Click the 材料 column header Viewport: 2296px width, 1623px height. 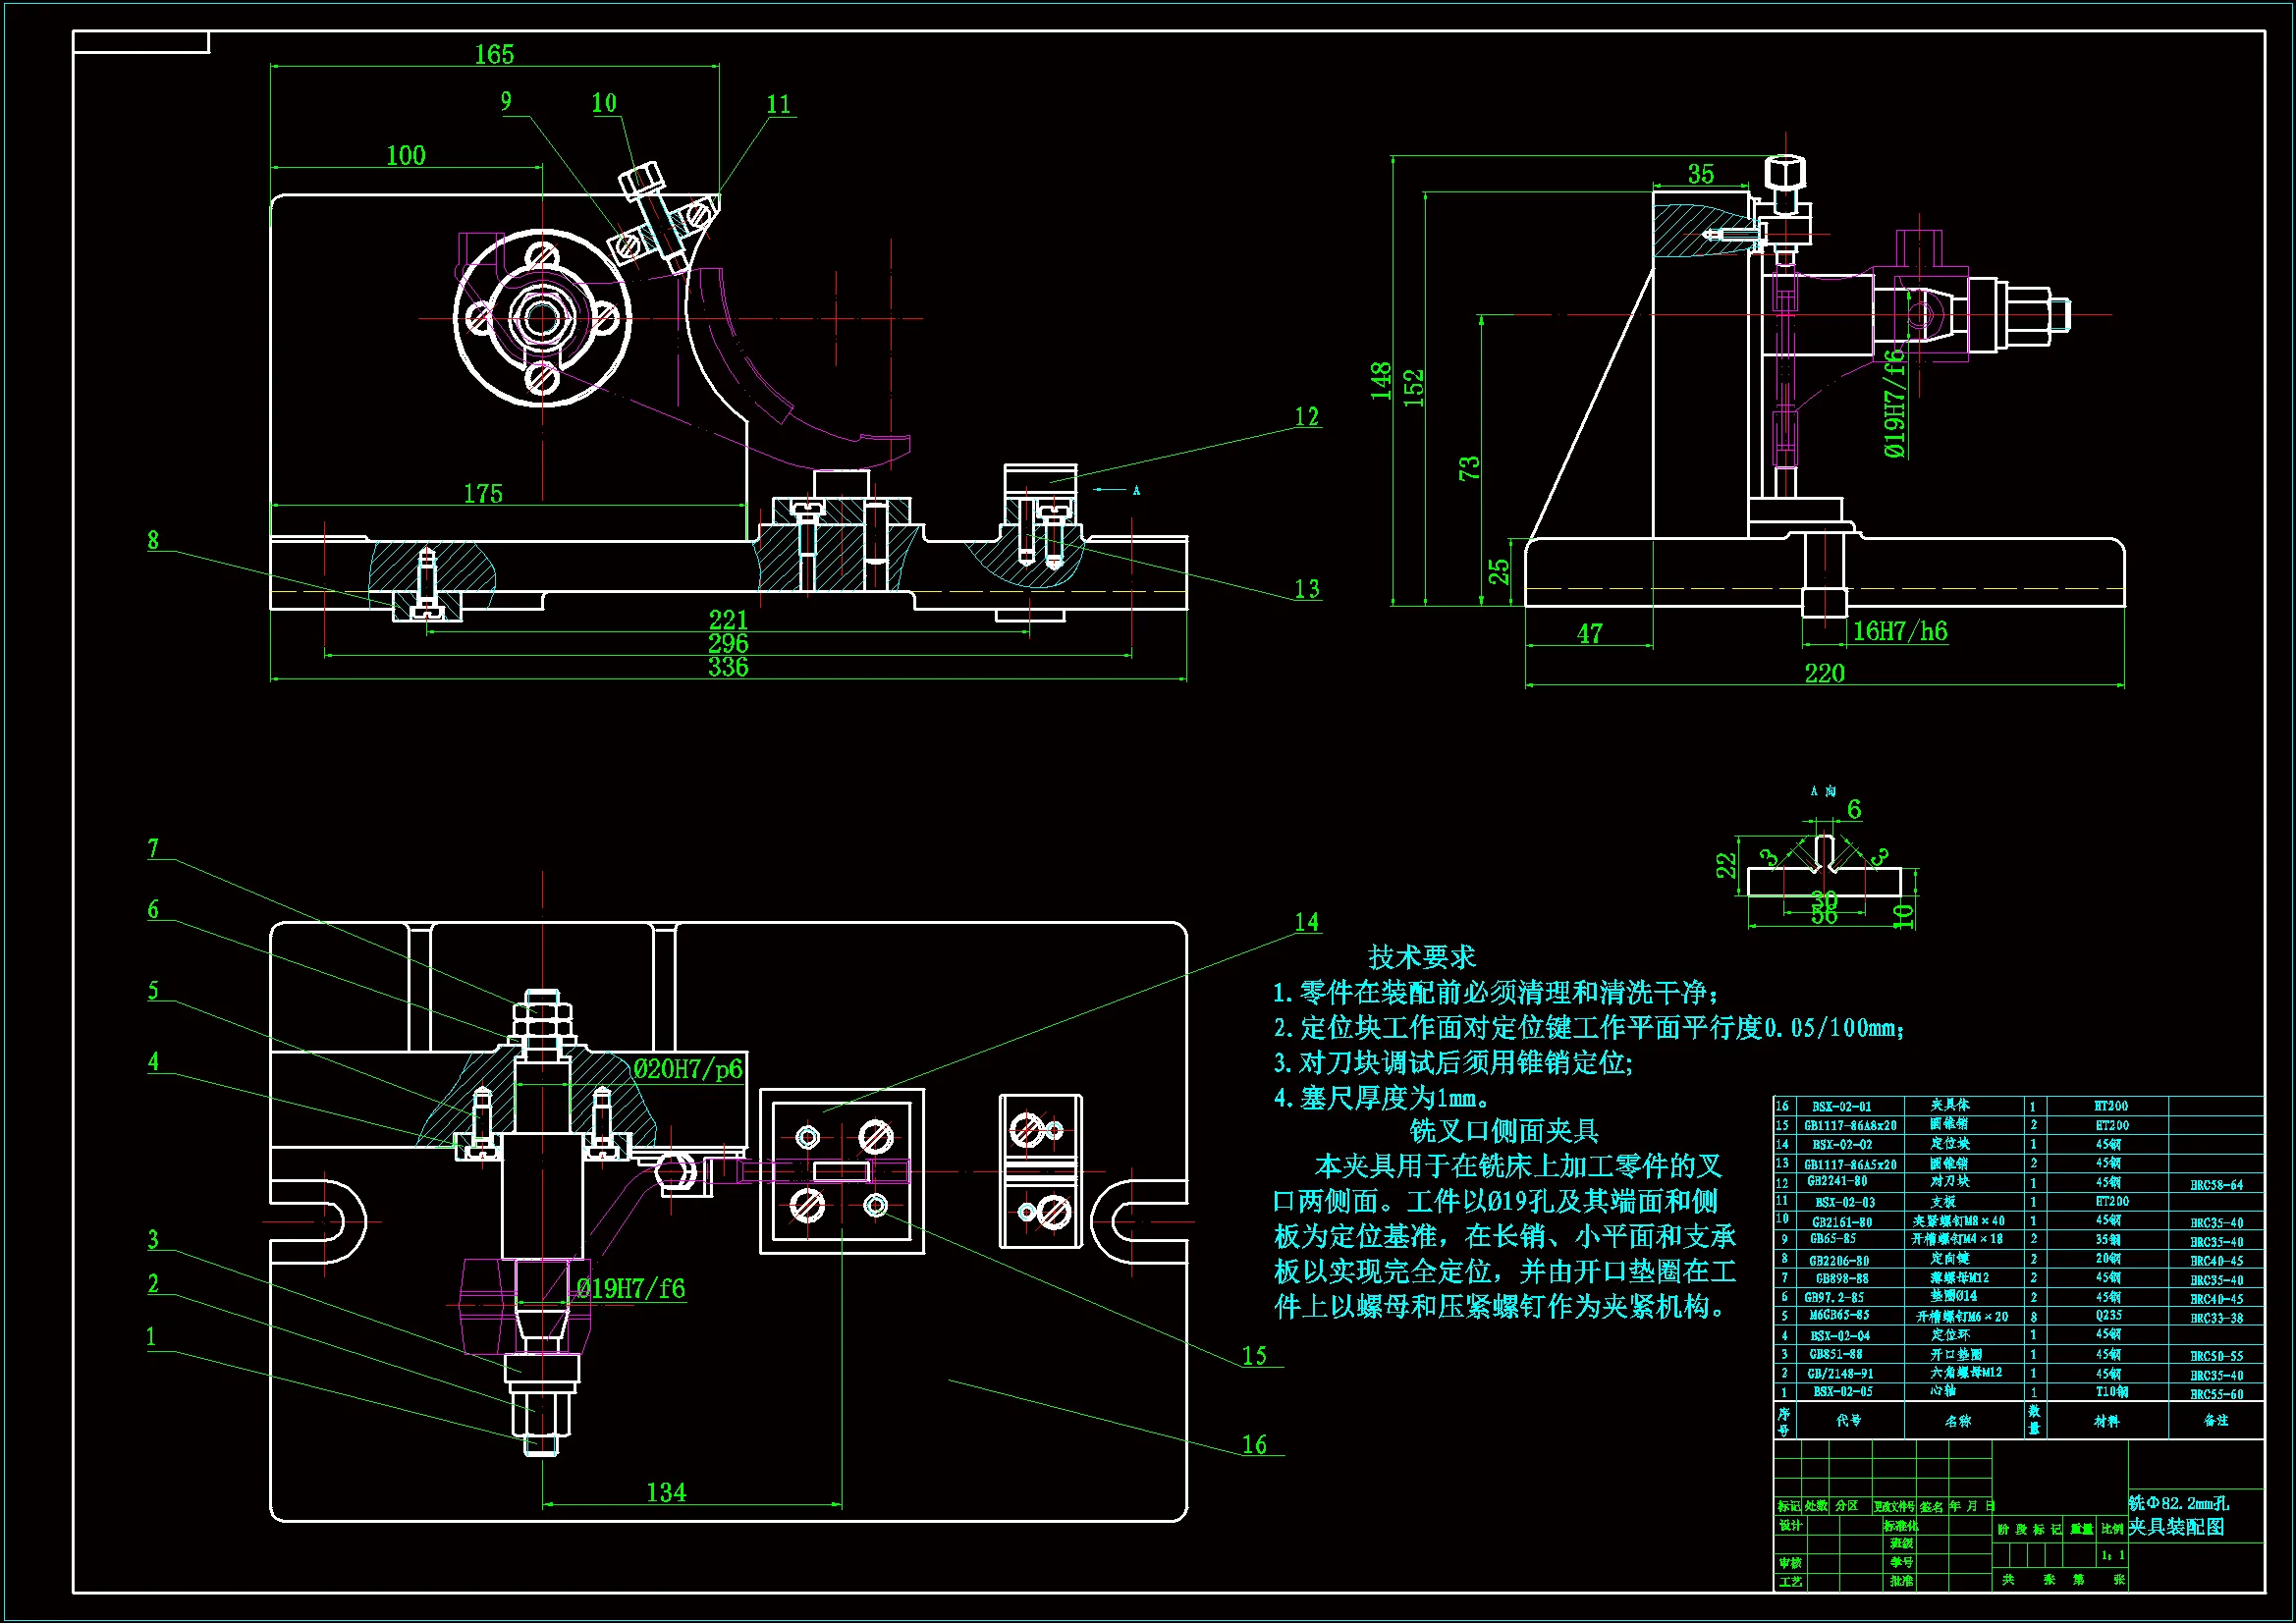click(x=2106, y=1421)
